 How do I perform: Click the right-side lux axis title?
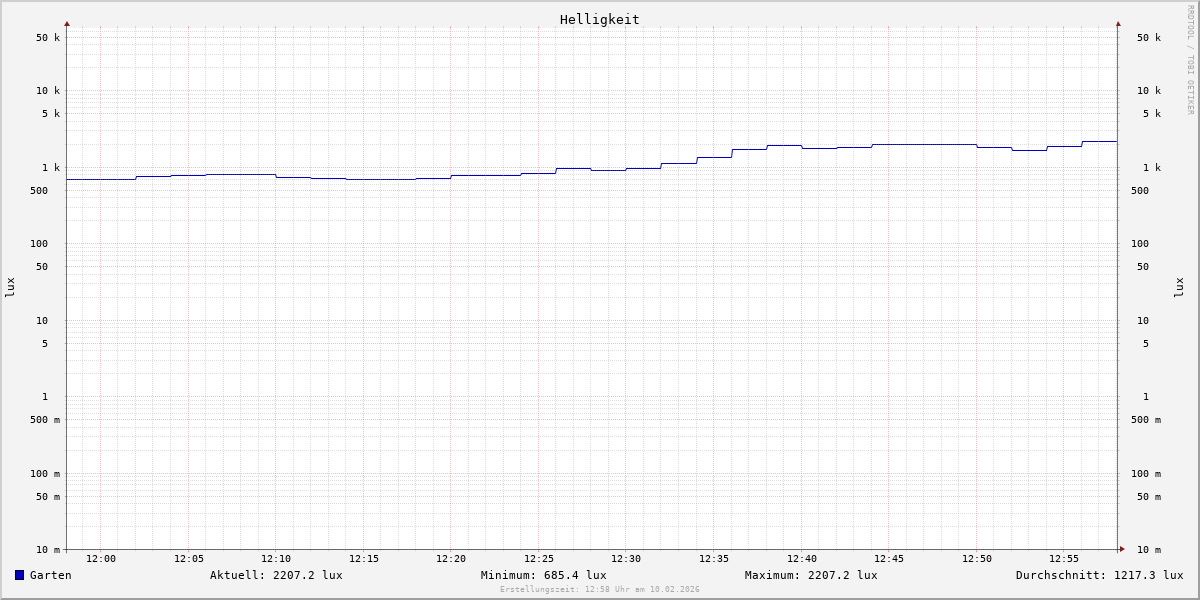click(1179, 287)
